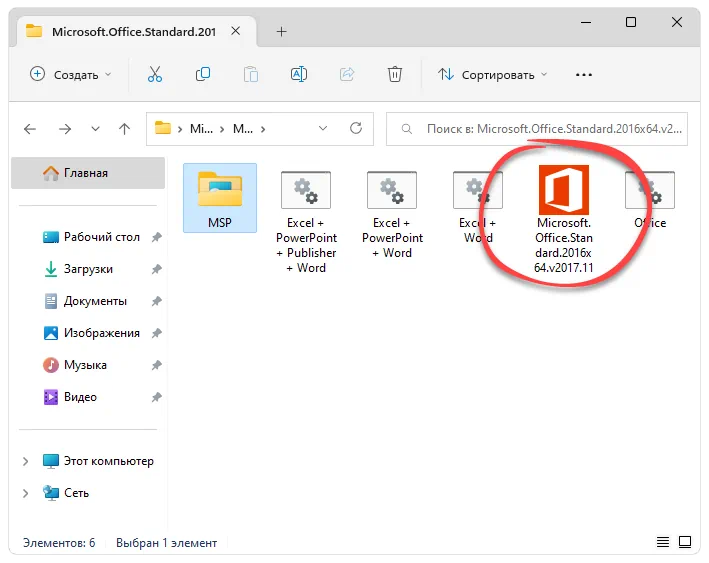This screenshot has height=563, width=709.
Task: Open the Создать dropdown
Action: pyautogui.click(x=71, y=74)
